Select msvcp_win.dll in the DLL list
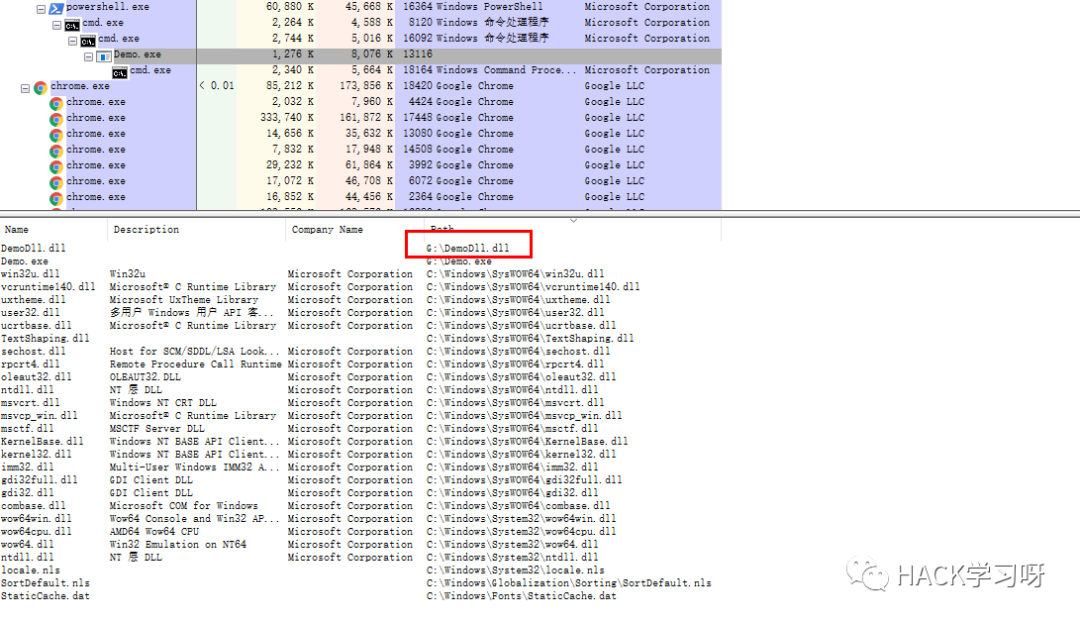Viewport: 1080px width, 623px height. (39, 416)
